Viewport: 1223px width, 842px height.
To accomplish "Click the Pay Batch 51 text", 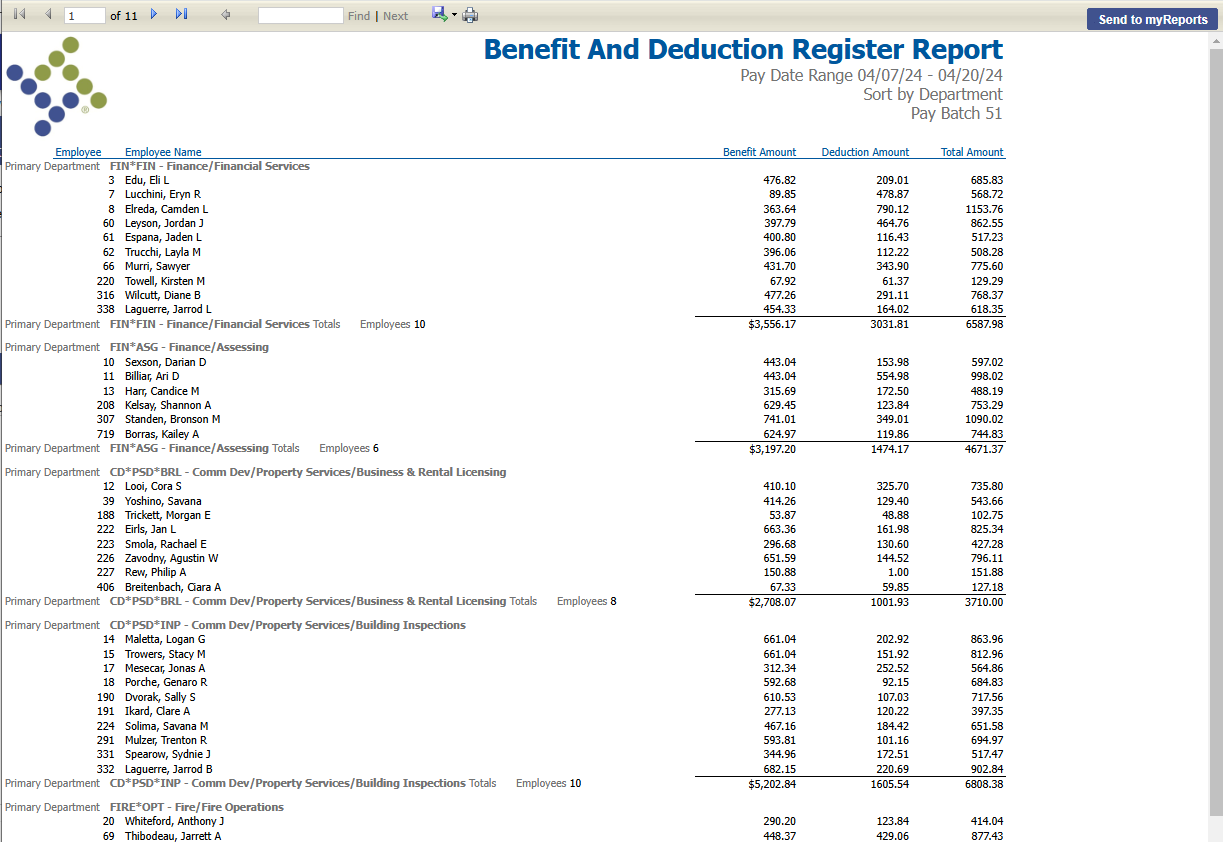I will [x=956, y=114].
